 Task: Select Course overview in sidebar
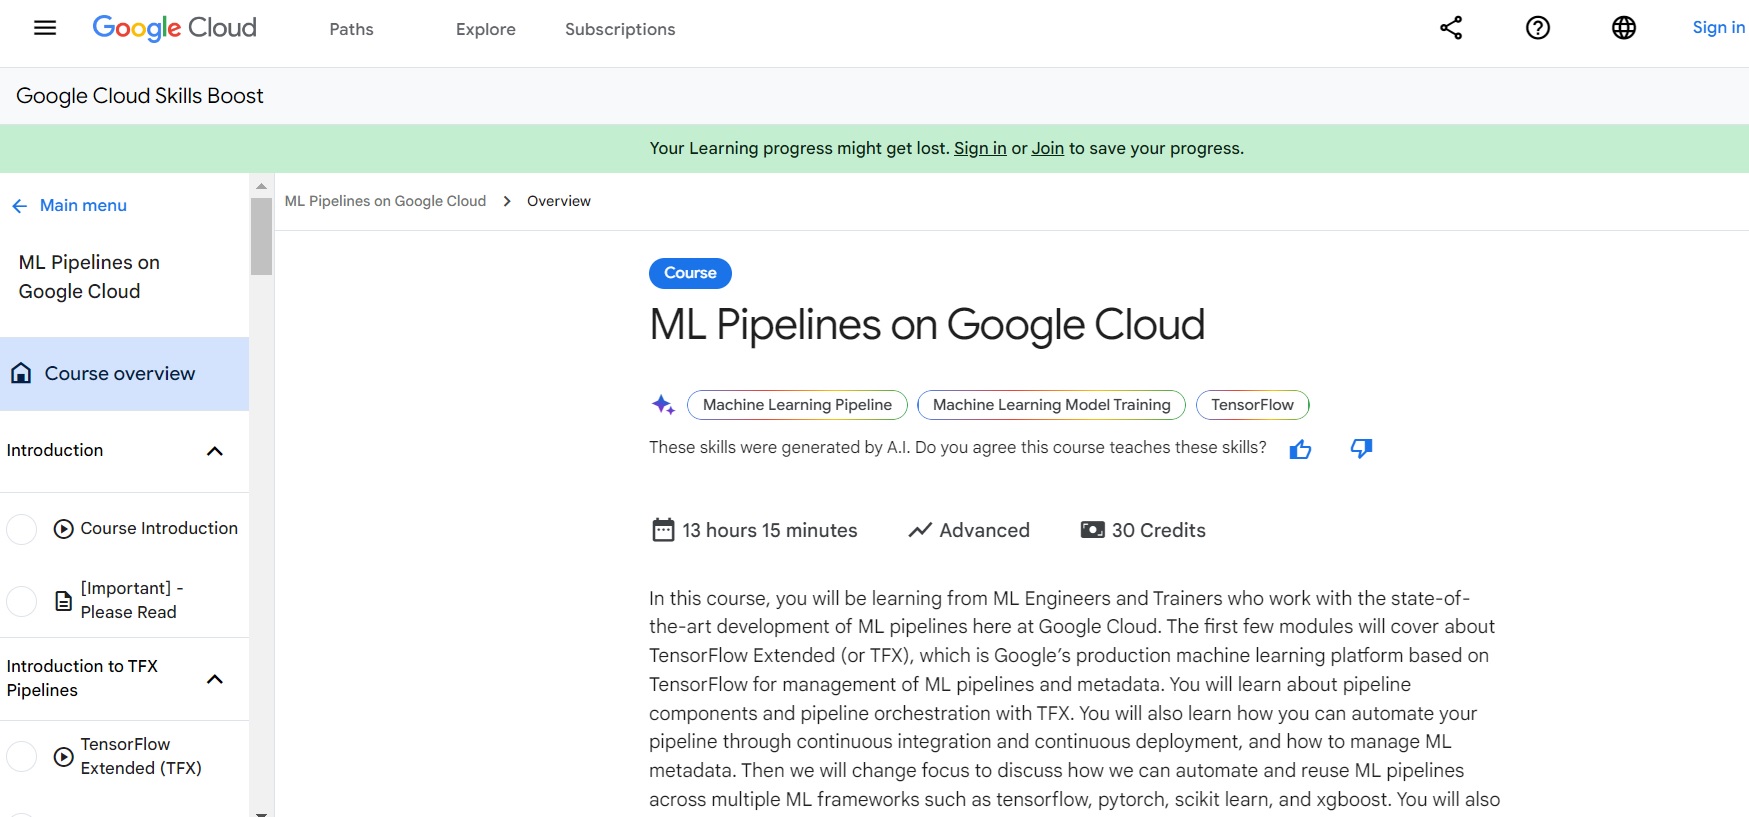coord(124,374)
